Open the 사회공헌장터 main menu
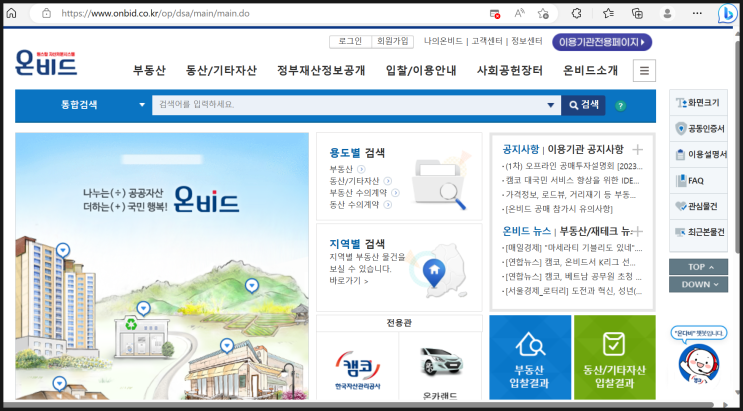The height and width of the screenshot is (411, 743). [x=510, y=71]
